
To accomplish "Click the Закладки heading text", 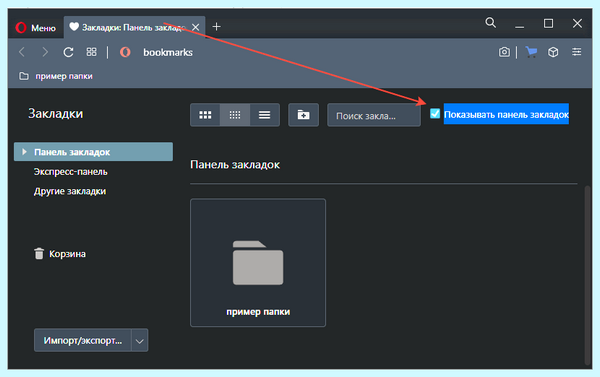I will coord(55,114).
